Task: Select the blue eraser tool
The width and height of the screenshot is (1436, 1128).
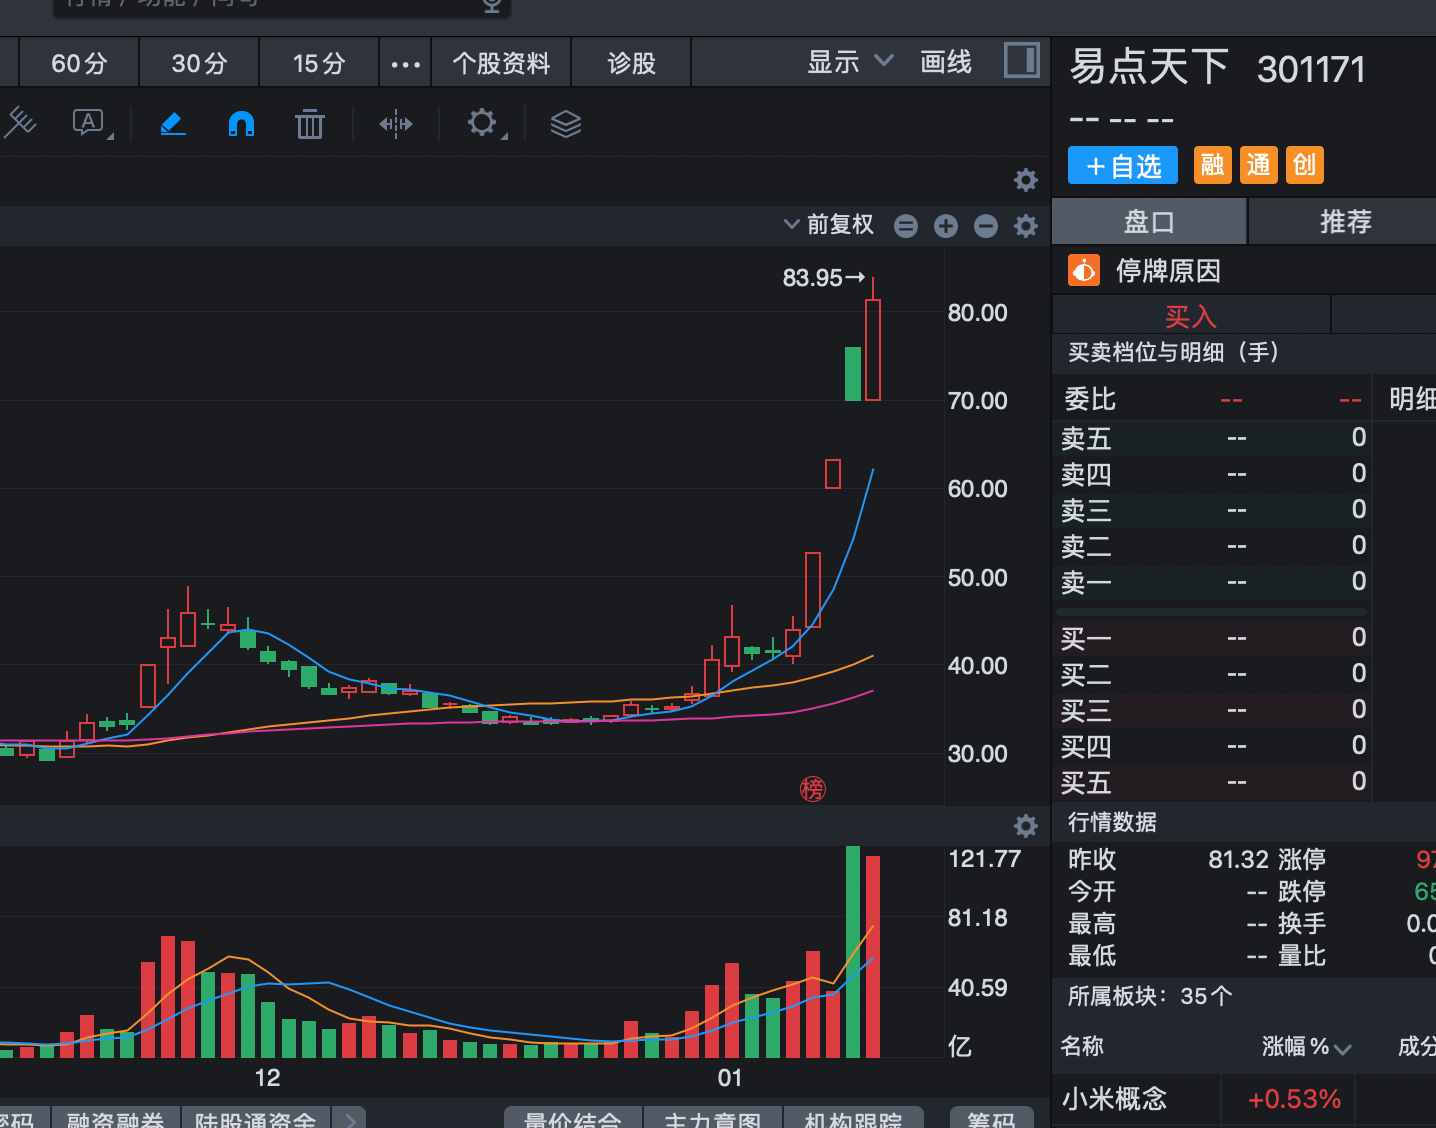Action: click(172, 124)
